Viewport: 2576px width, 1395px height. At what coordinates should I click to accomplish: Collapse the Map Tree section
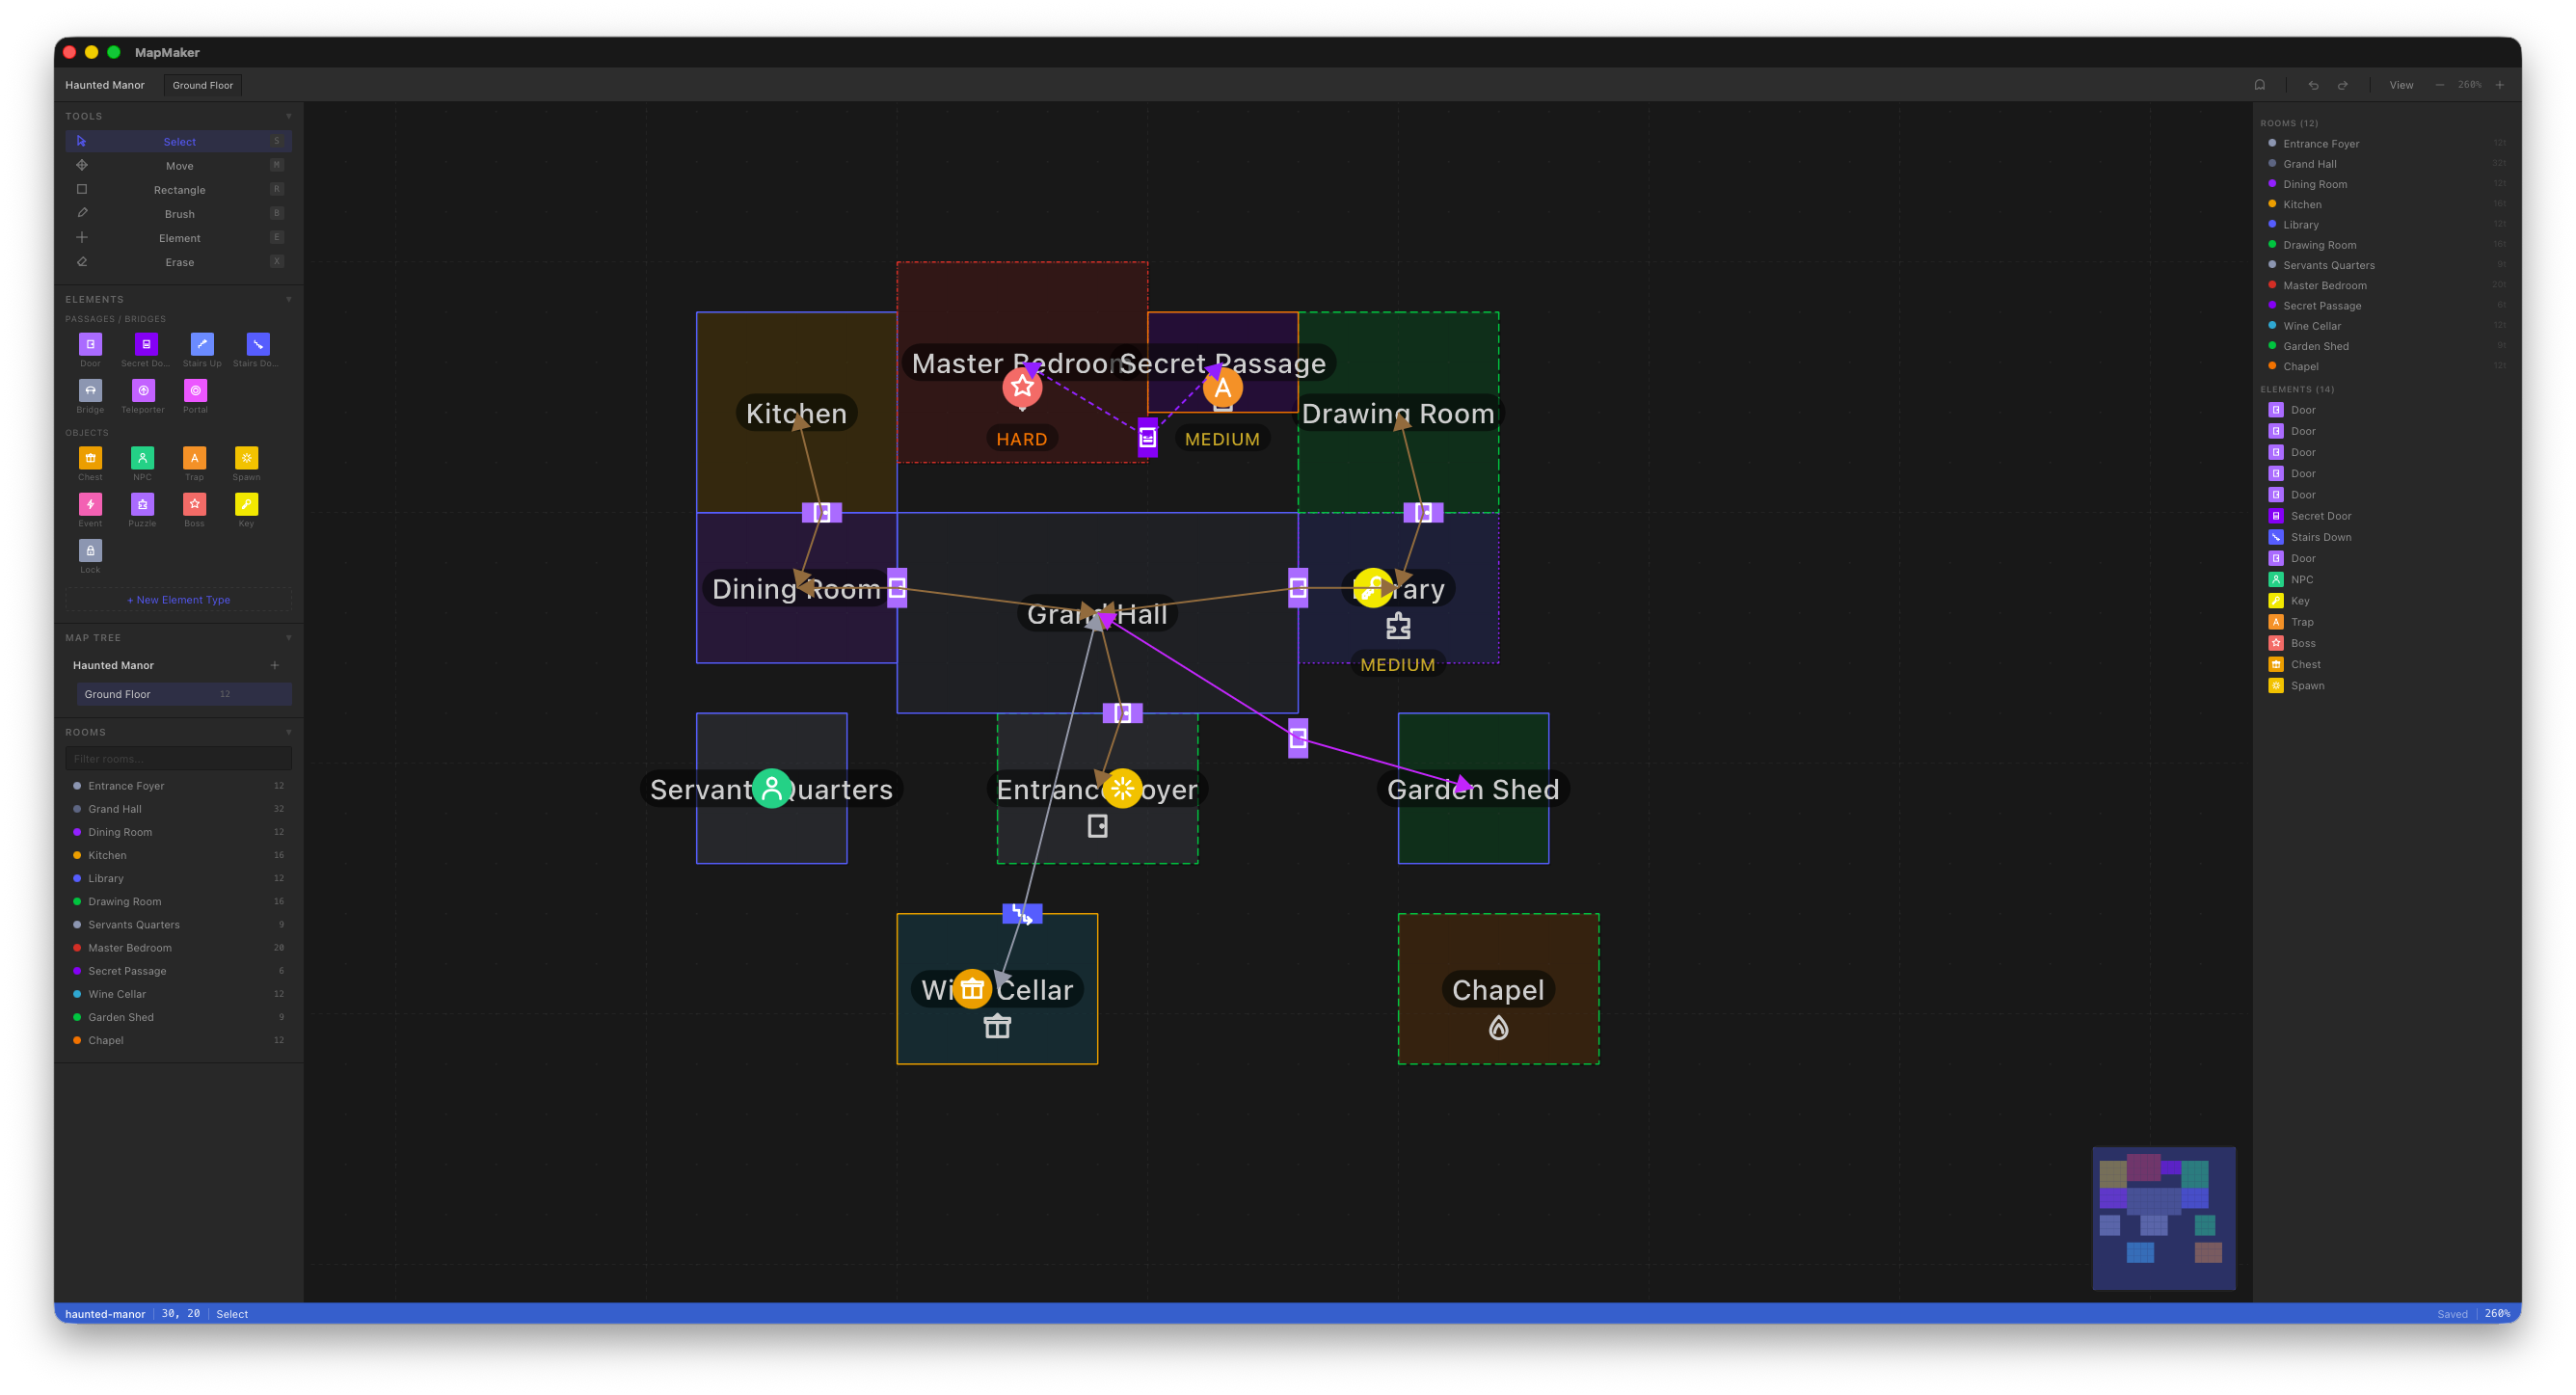point(289,637)
